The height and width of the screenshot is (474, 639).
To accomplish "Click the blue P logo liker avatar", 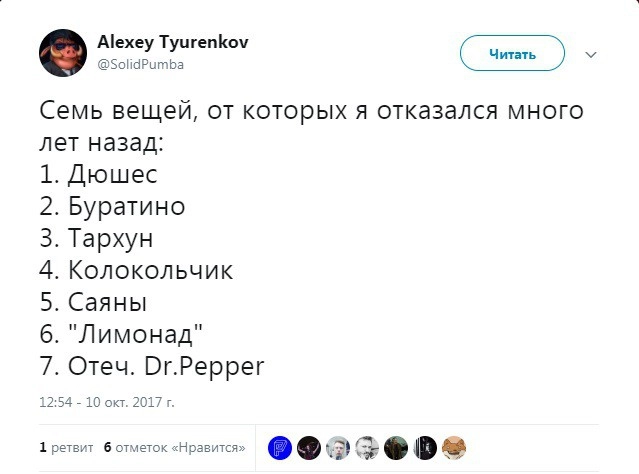I will coord(280,446).
